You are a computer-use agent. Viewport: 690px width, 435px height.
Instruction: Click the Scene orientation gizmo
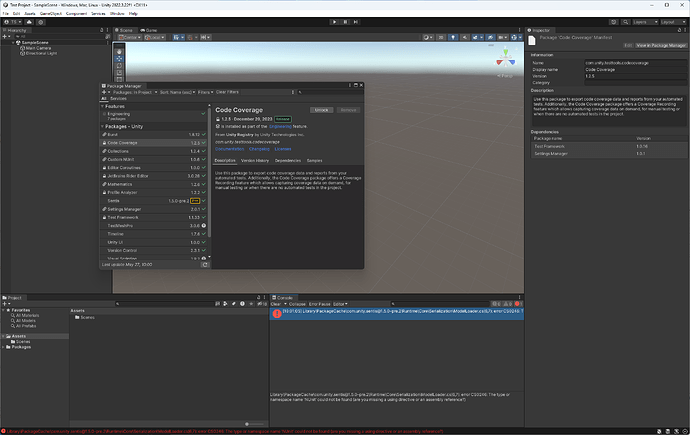tap(506, 59)
